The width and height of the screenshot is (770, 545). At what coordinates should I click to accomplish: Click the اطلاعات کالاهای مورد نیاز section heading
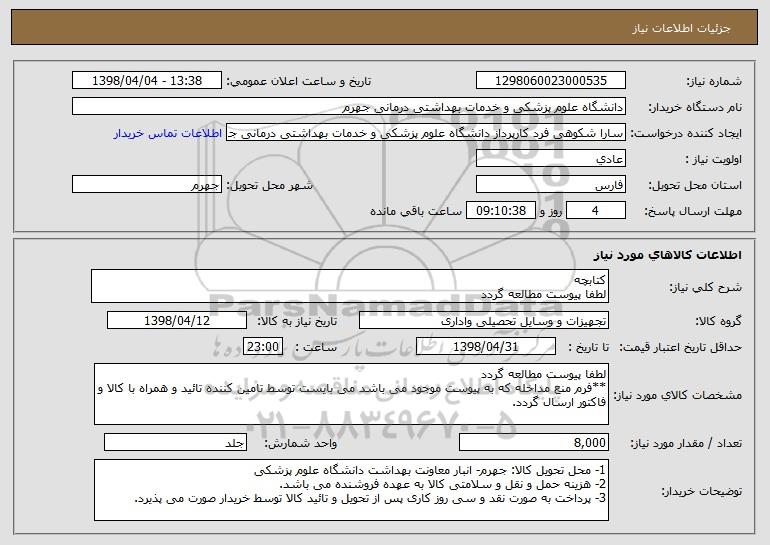point(668,255)
